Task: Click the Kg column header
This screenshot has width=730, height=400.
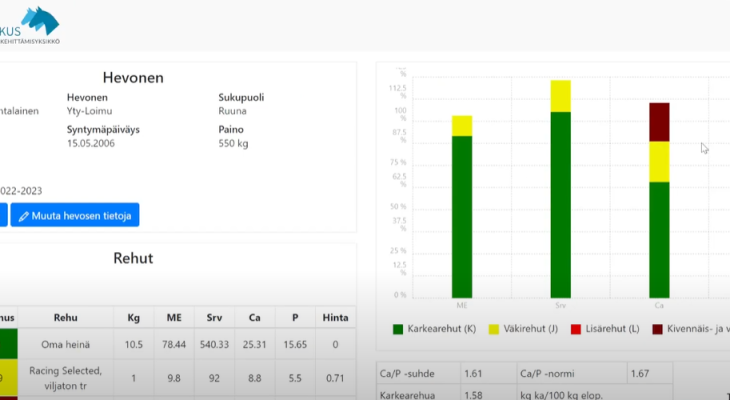Action: pos(133,318)
